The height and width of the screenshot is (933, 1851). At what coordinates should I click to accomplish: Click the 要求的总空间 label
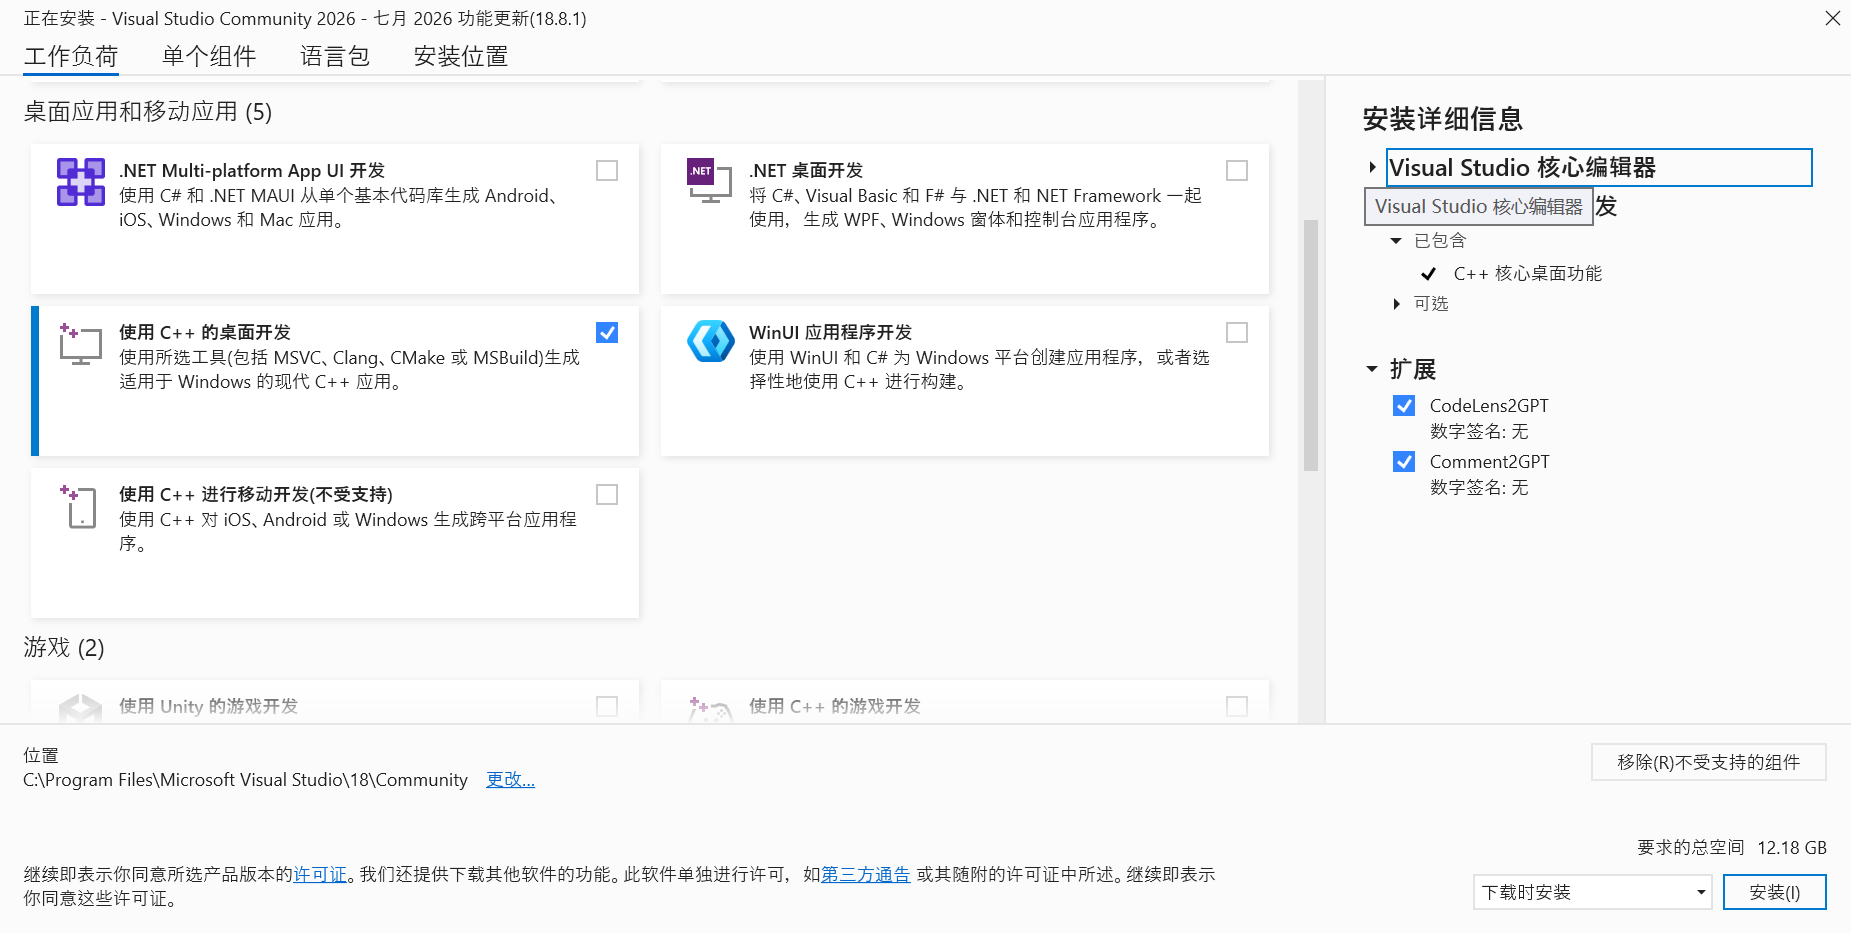click(1690, 848)
